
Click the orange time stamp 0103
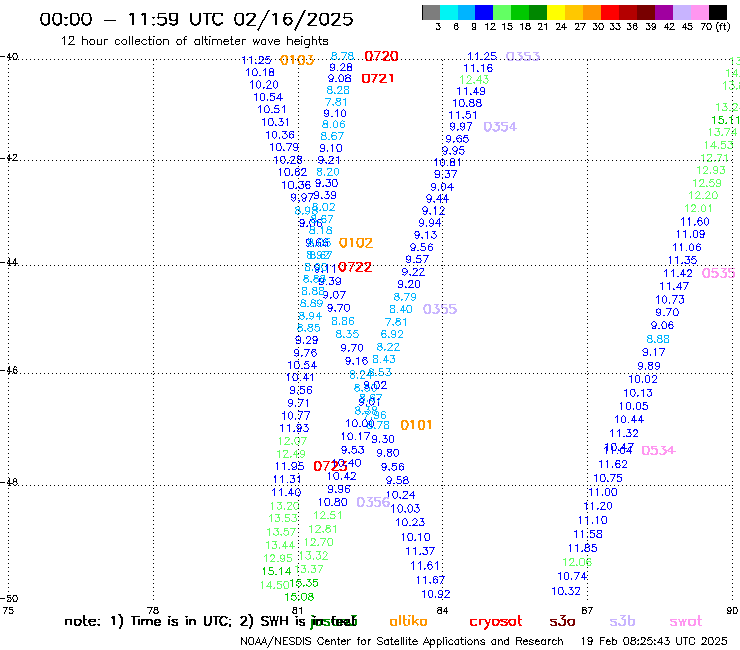point(297,60)
